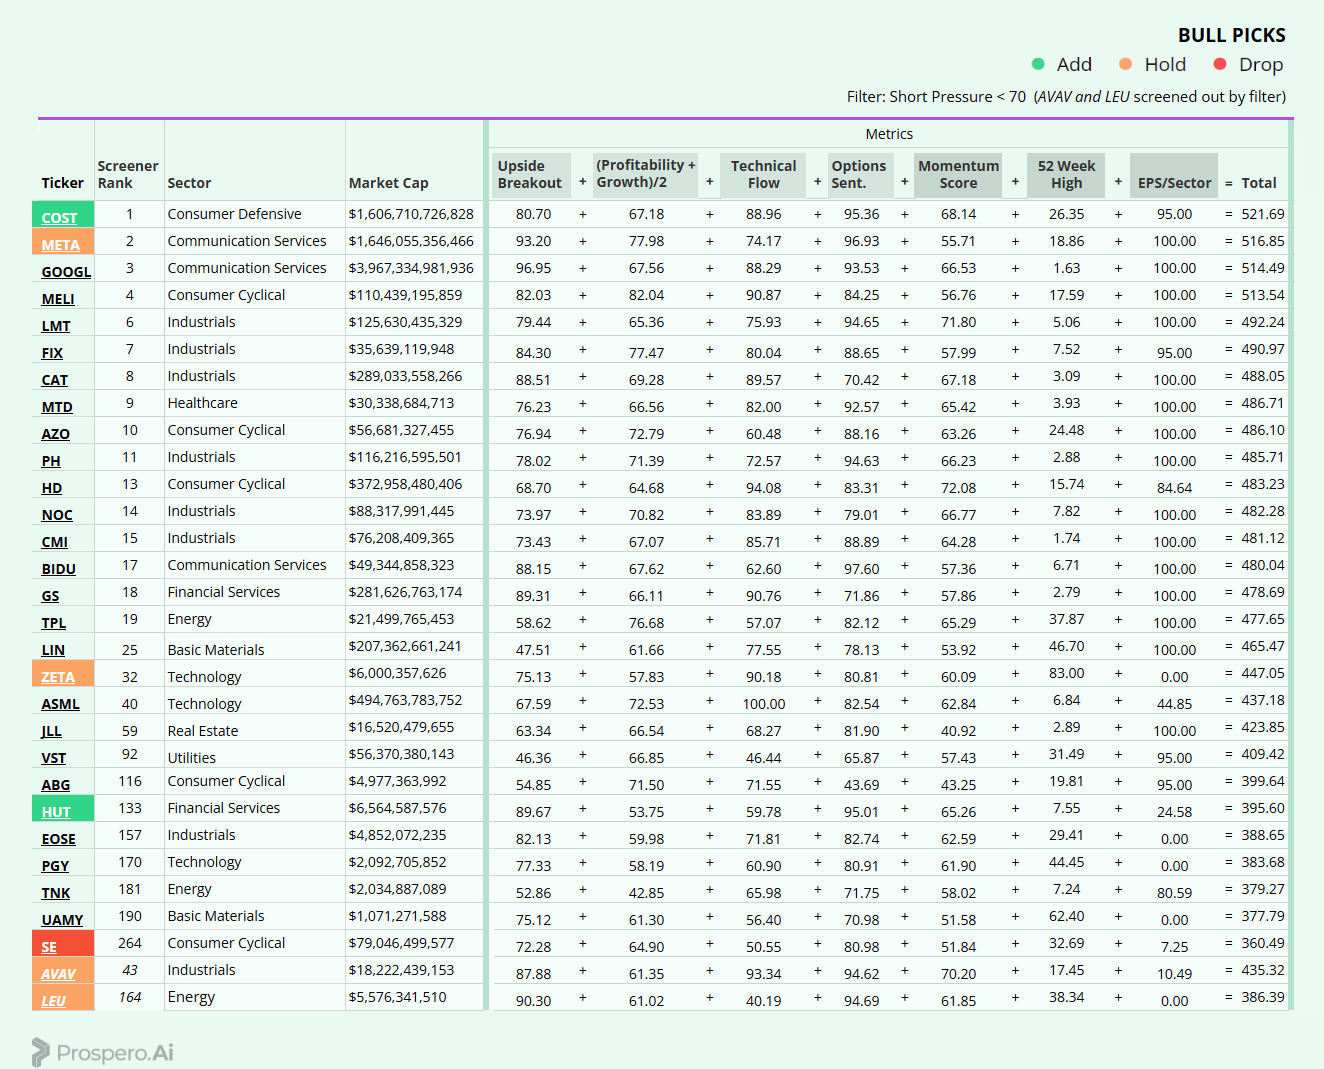The height and width of the screenshot is (1069, 1324).
Task: Open the COST ticker link
Action: tap(59, 218)
